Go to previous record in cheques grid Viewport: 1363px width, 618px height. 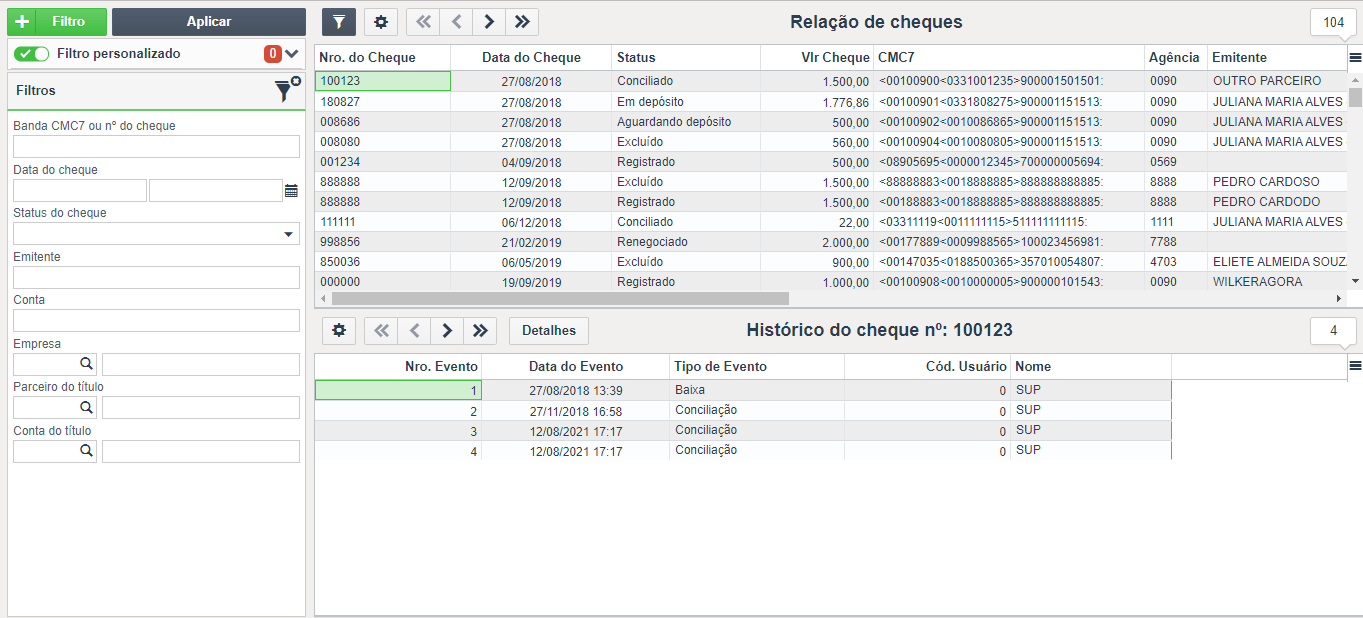pyautogui.click(x=456, y=21)
